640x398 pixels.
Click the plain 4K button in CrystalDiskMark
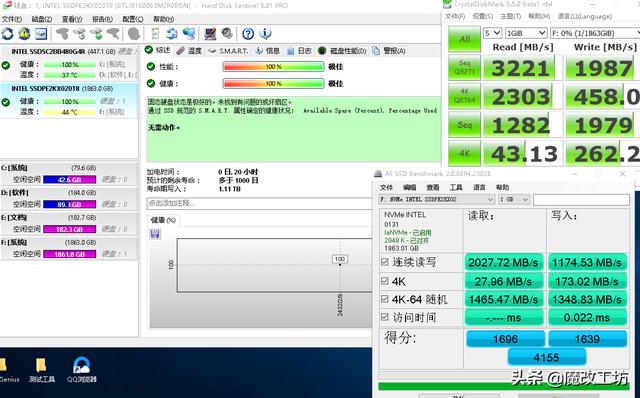[x=464, y=153]
